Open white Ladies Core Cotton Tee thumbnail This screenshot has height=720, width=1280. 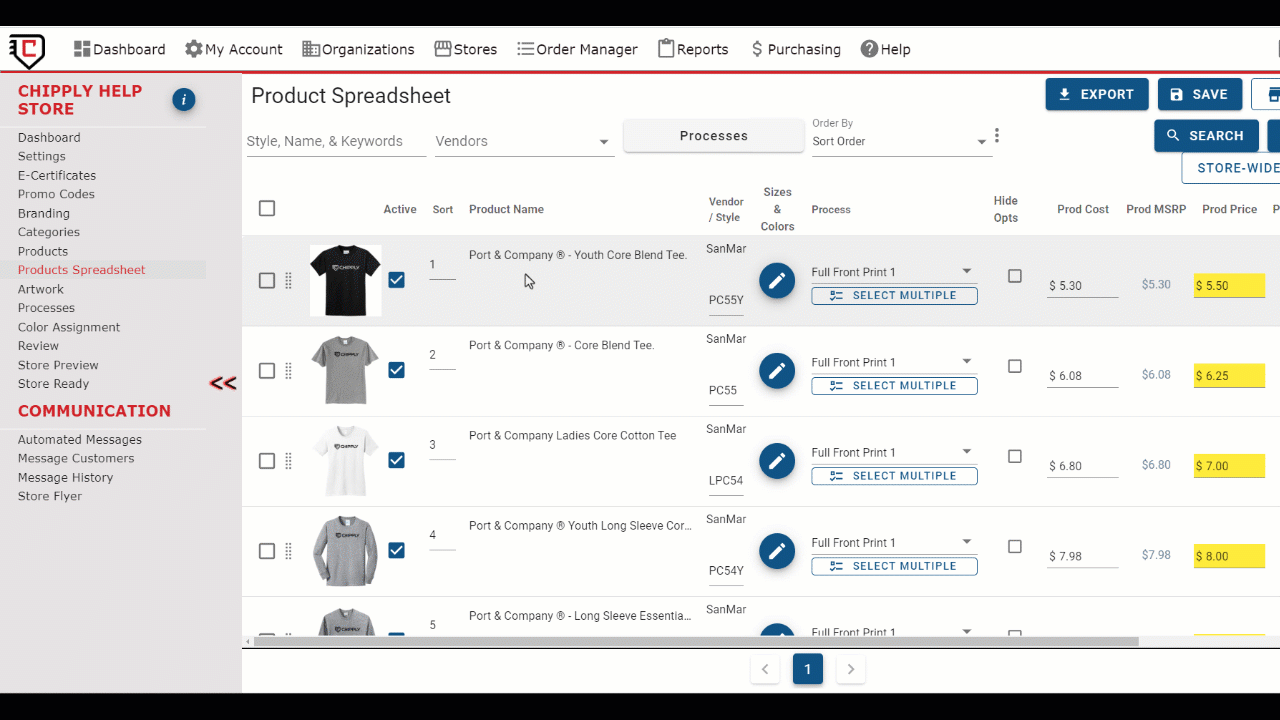click(x=345, y=461)
